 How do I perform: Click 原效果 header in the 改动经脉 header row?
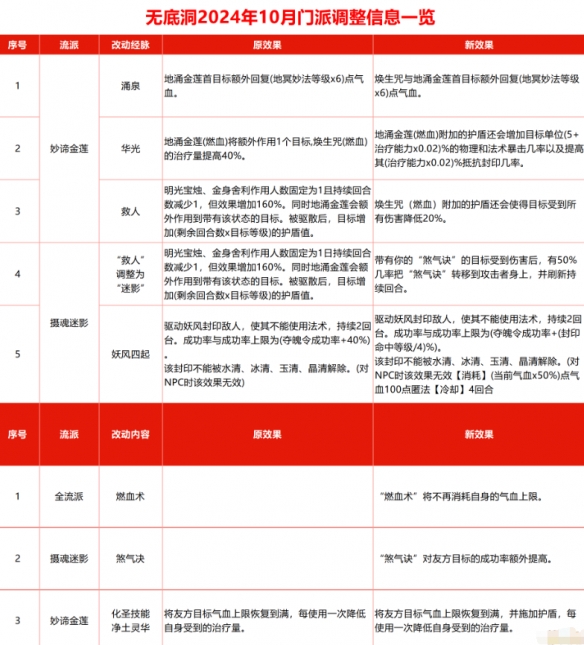(267, 45)
